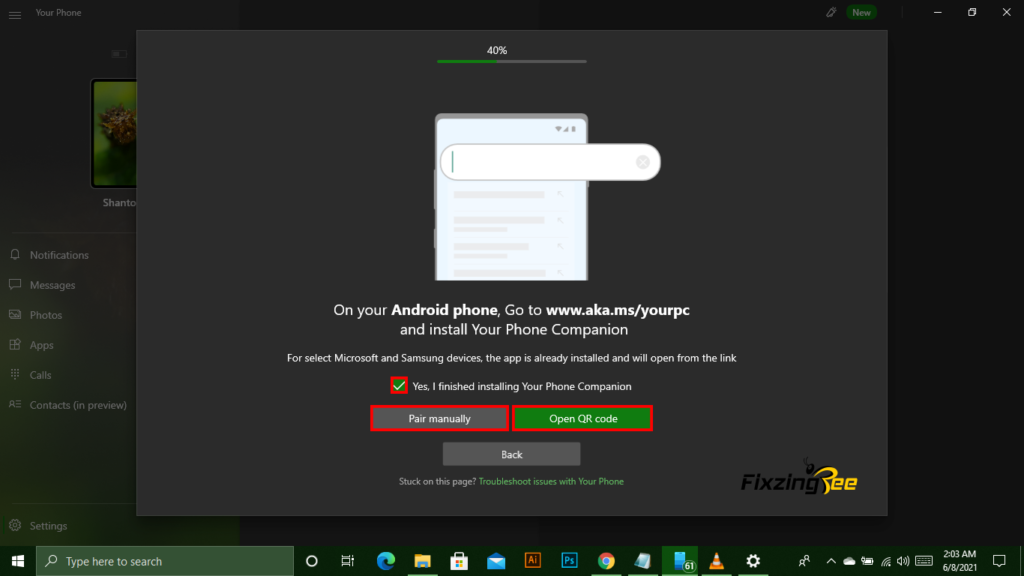Open Adobe Illustrator from taskbar

pos(532,561)
